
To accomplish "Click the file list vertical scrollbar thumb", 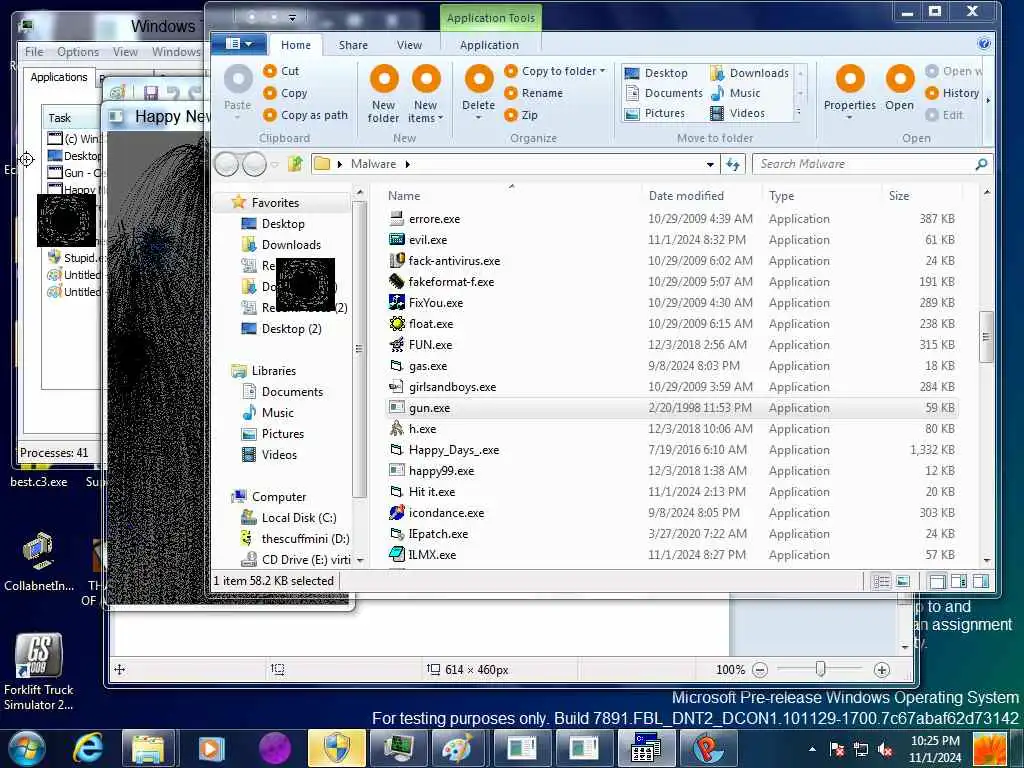I will pyautogui.click(x=986, y=336).
